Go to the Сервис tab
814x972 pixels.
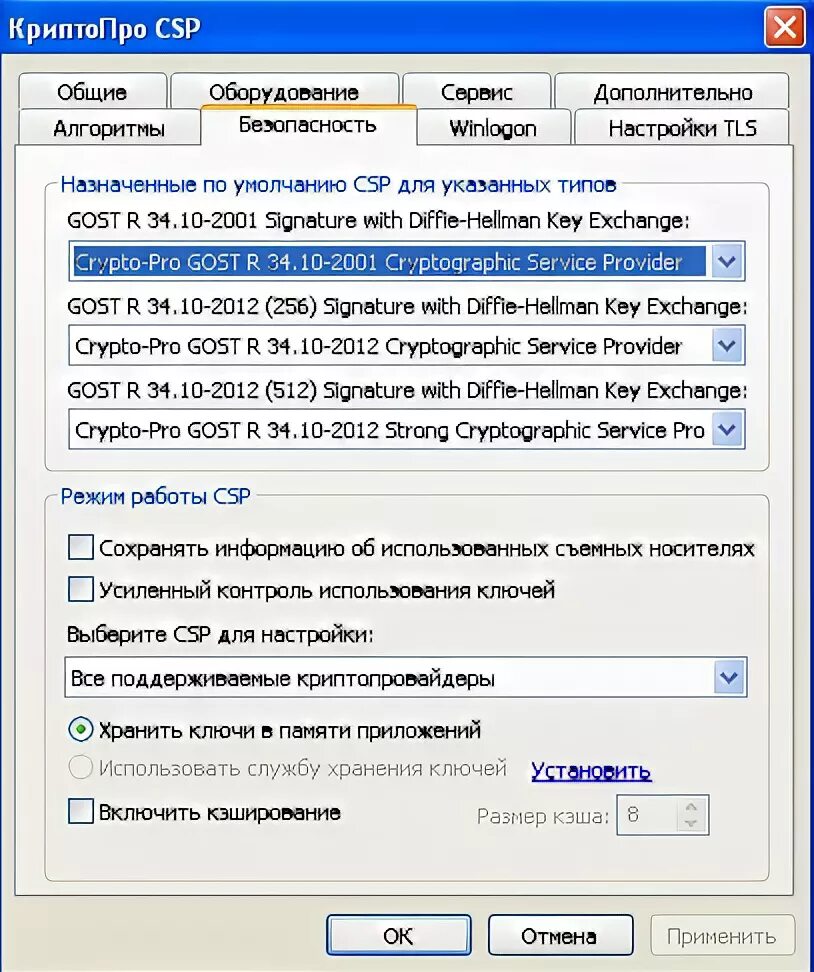(x=476, y=92)
